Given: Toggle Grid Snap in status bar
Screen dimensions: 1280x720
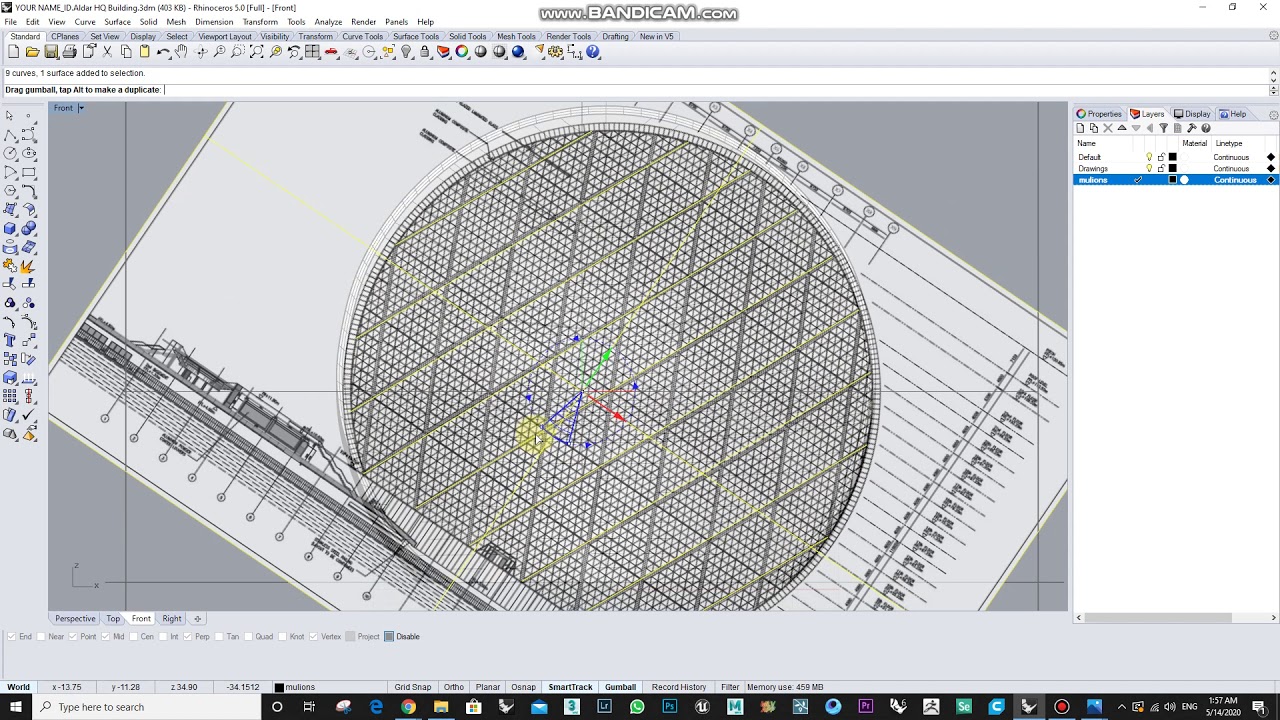Looking at the screenshot, I should pos(412,687).
